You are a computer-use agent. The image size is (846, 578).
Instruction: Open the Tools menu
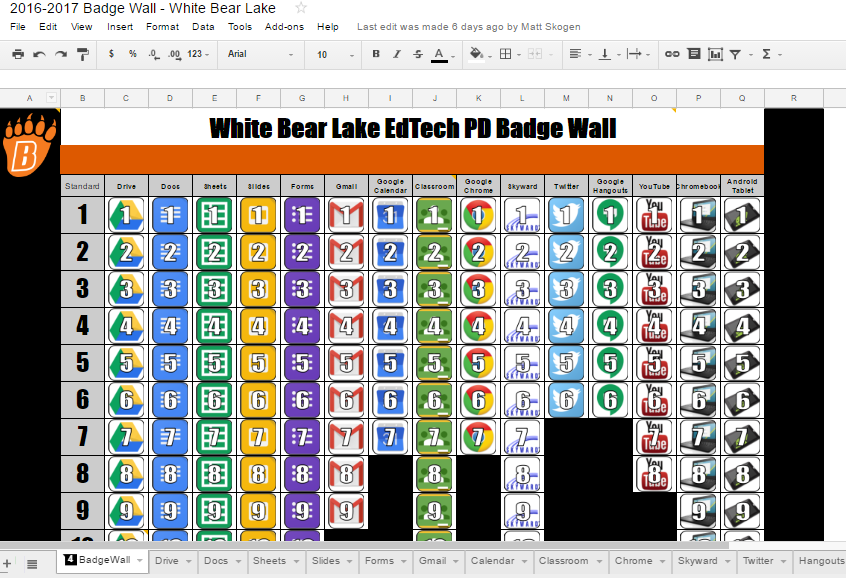(240, 26)
